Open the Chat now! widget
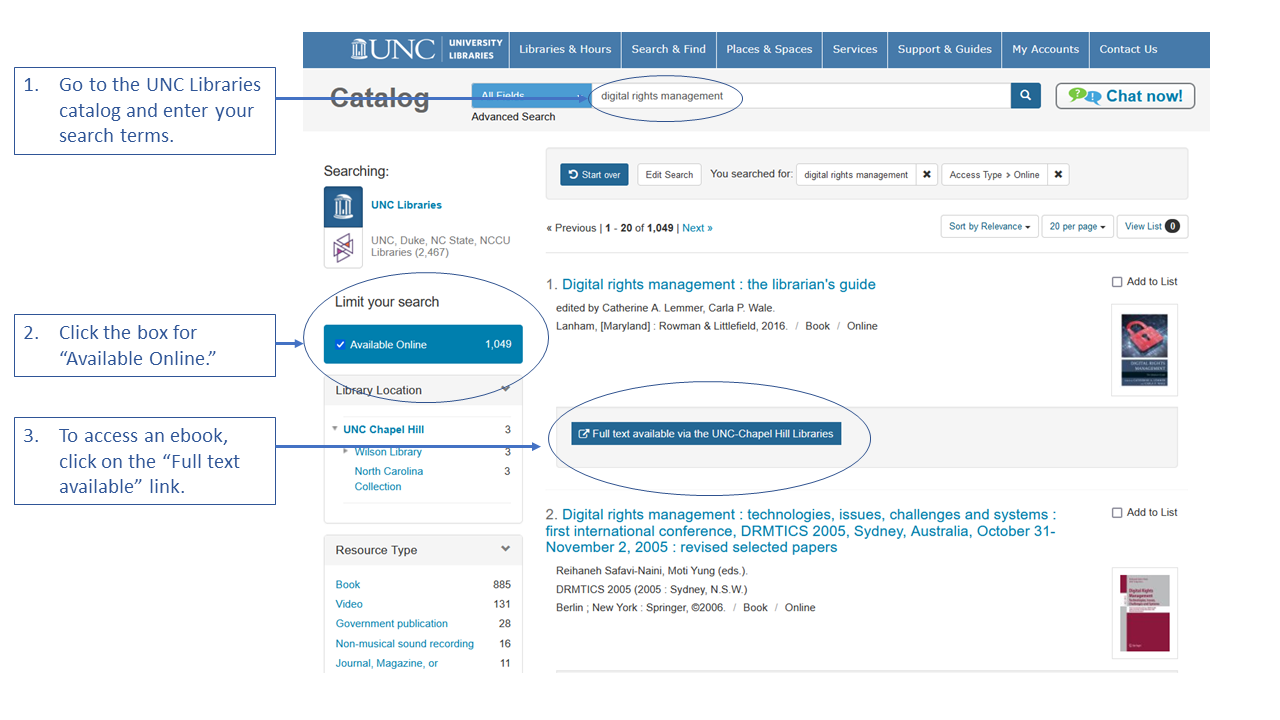 click(1125, 96)
